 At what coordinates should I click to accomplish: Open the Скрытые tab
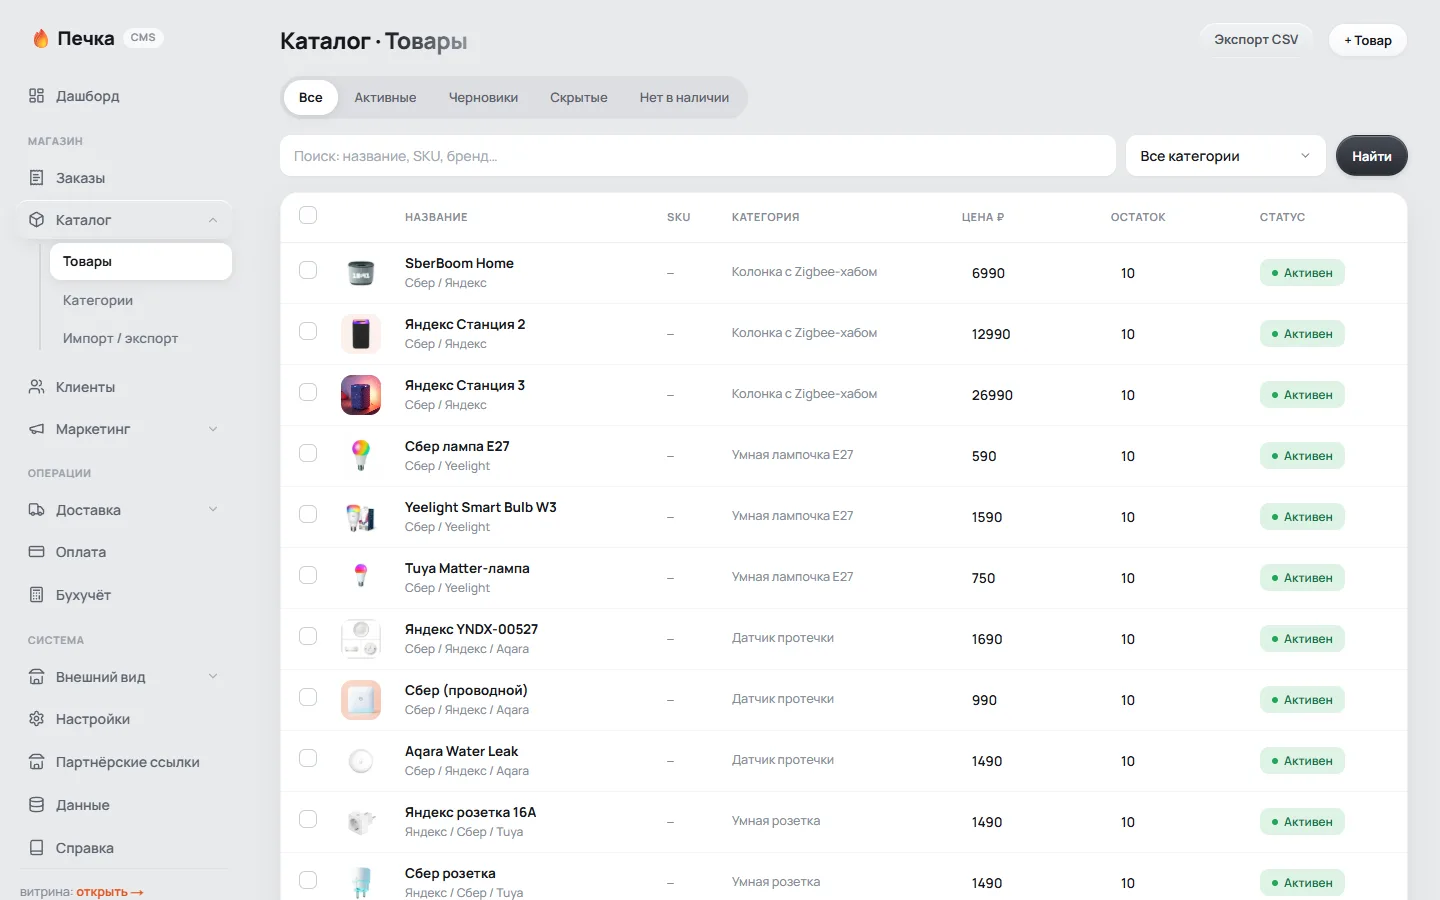pyautogui.click(x=579, y=98)
